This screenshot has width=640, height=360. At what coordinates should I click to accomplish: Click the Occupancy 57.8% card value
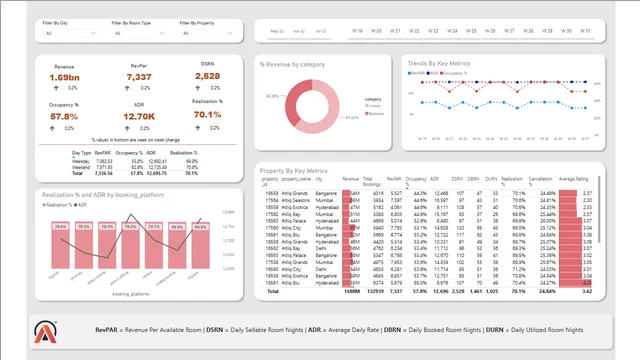click(x=64, y=117)
